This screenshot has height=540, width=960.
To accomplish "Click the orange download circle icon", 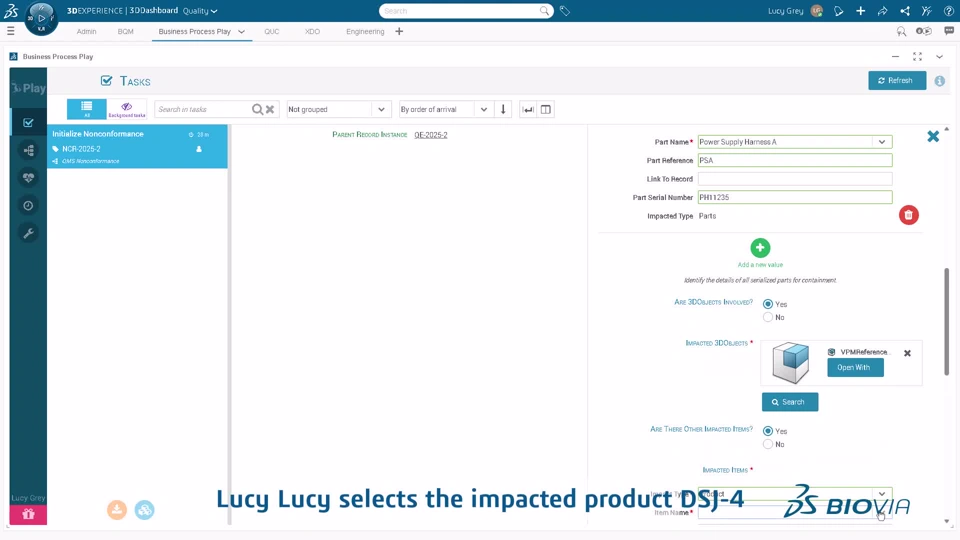I will click(117, 509).
